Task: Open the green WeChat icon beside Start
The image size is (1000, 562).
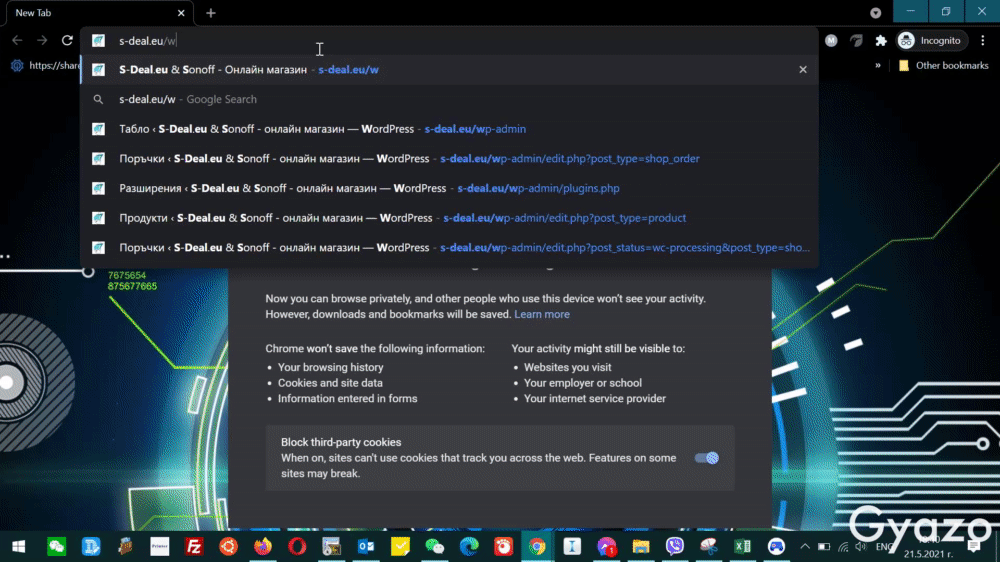Action: pyautogui.click(x=56, y=547)
